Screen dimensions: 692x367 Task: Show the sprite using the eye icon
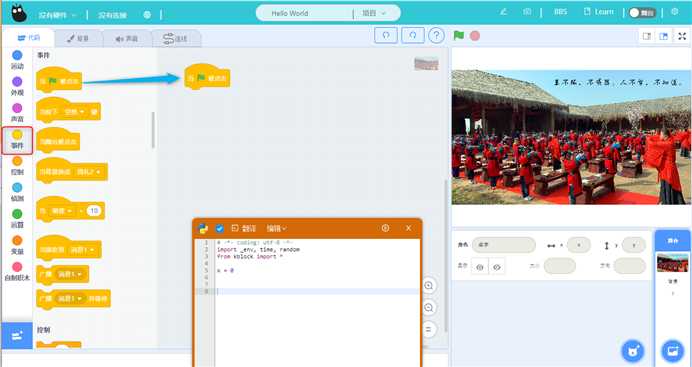[480, 267]
